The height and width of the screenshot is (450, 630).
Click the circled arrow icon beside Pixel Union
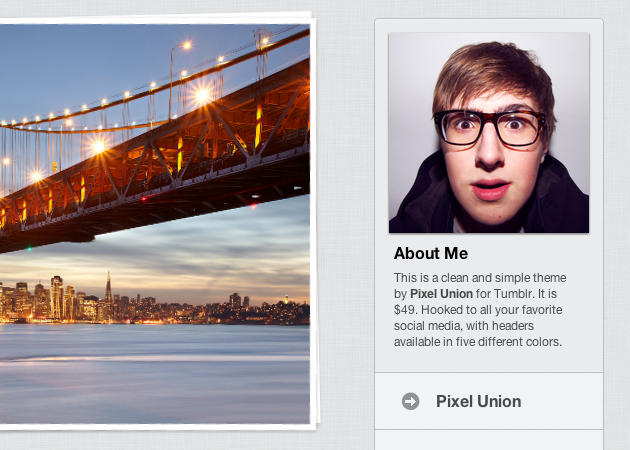(x=410, y=401)
